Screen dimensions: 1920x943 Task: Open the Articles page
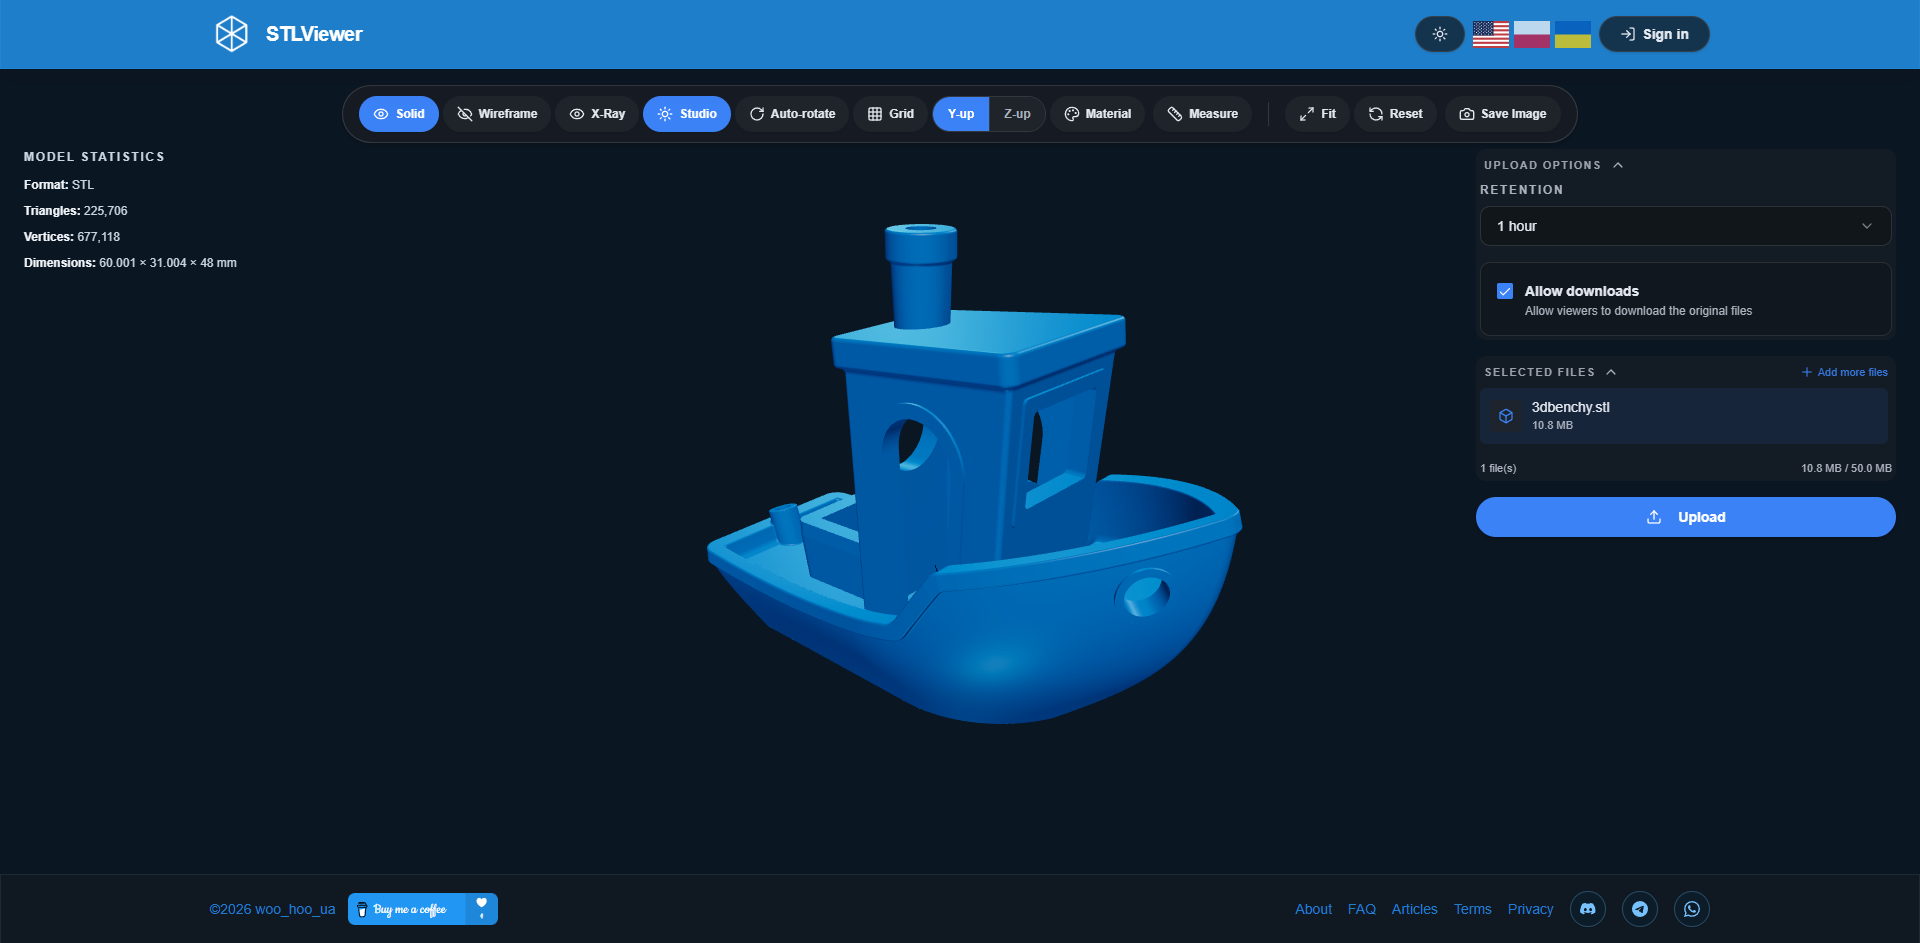(1414, 909)
